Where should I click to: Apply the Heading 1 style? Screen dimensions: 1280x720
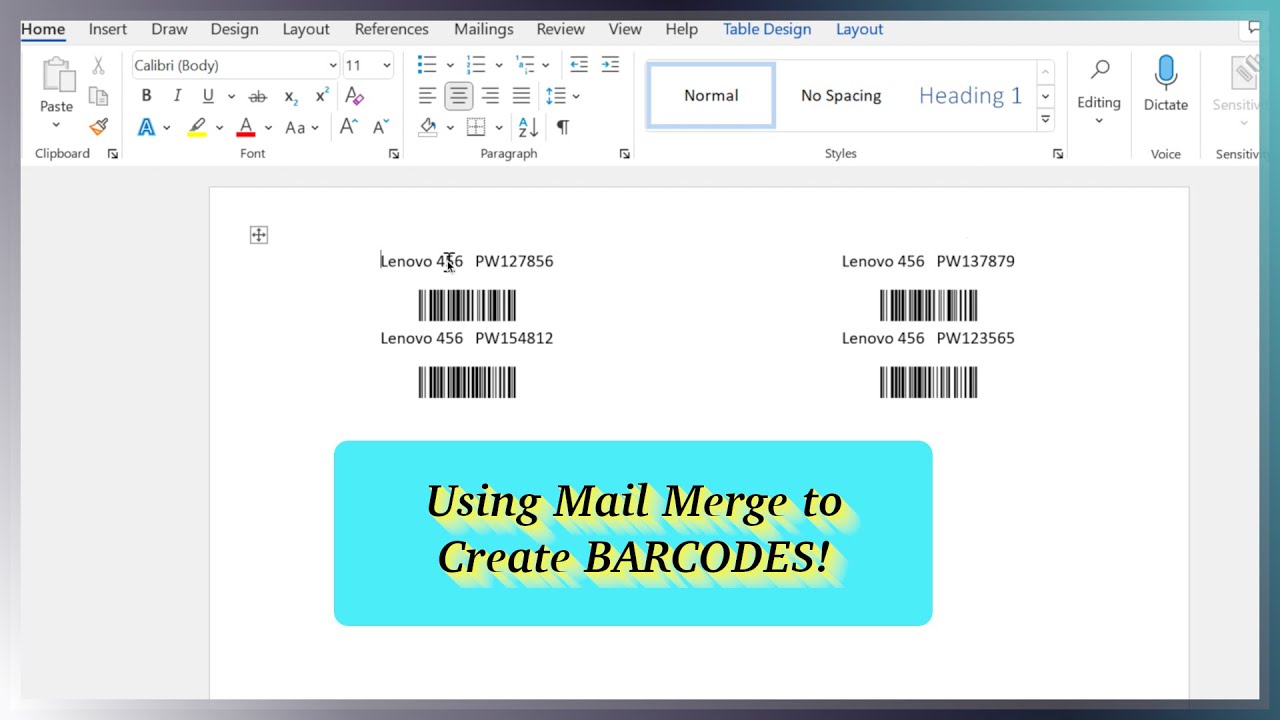coord(970,96)
